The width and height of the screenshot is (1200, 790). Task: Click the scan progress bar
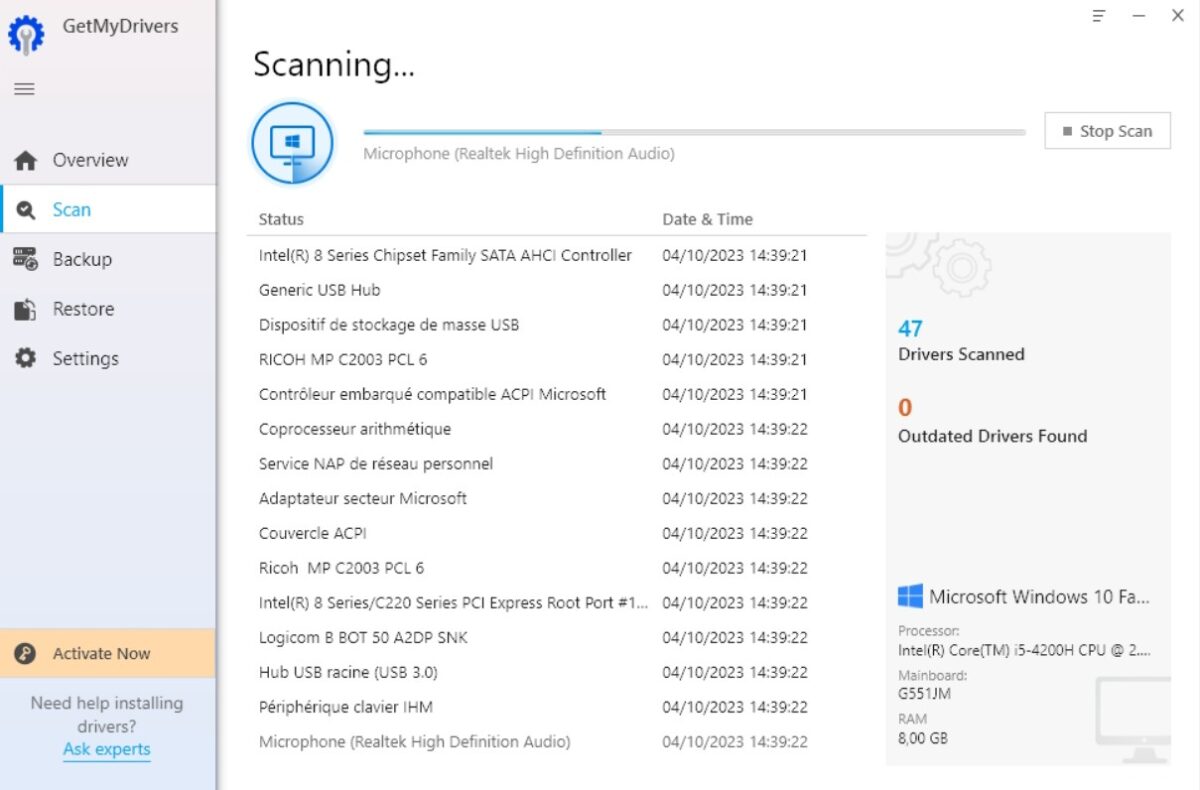pos(694,132)
